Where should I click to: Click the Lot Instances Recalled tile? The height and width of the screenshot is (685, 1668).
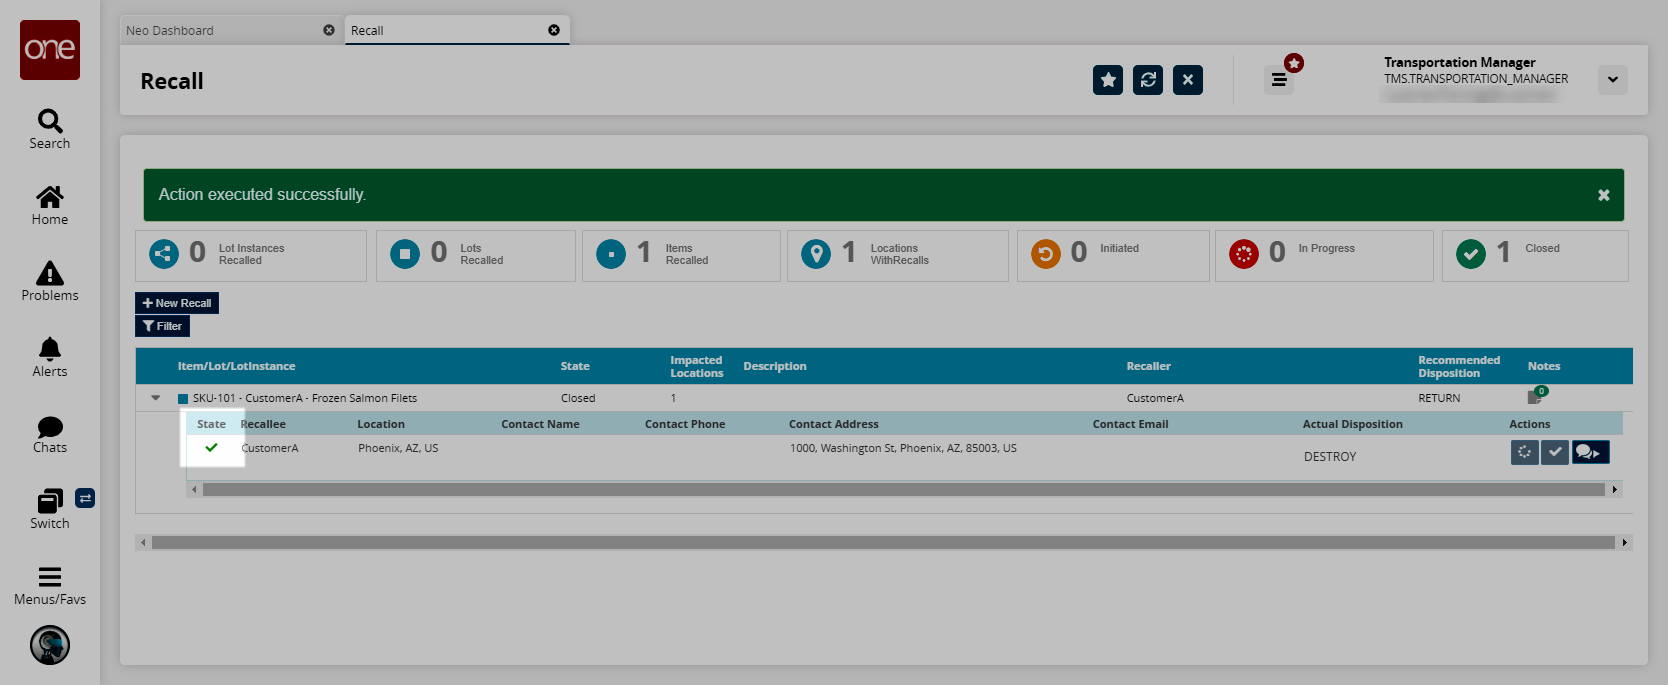(x=251, y=255)
